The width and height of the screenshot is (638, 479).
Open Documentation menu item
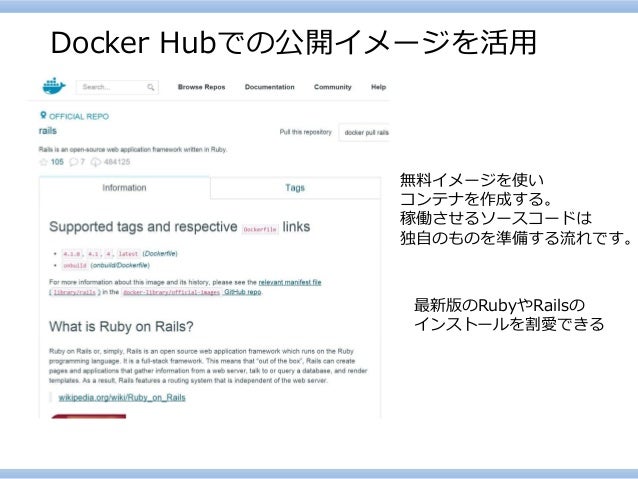pyautogui.click(x=269, y=87)
